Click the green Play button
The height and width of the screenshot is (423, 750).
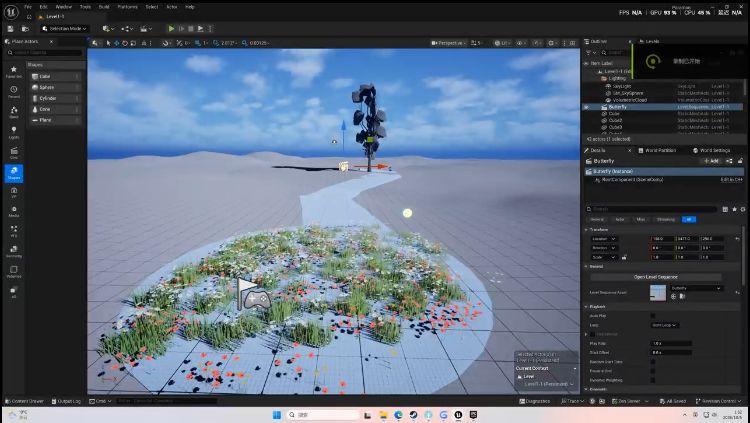pos(171,29)
